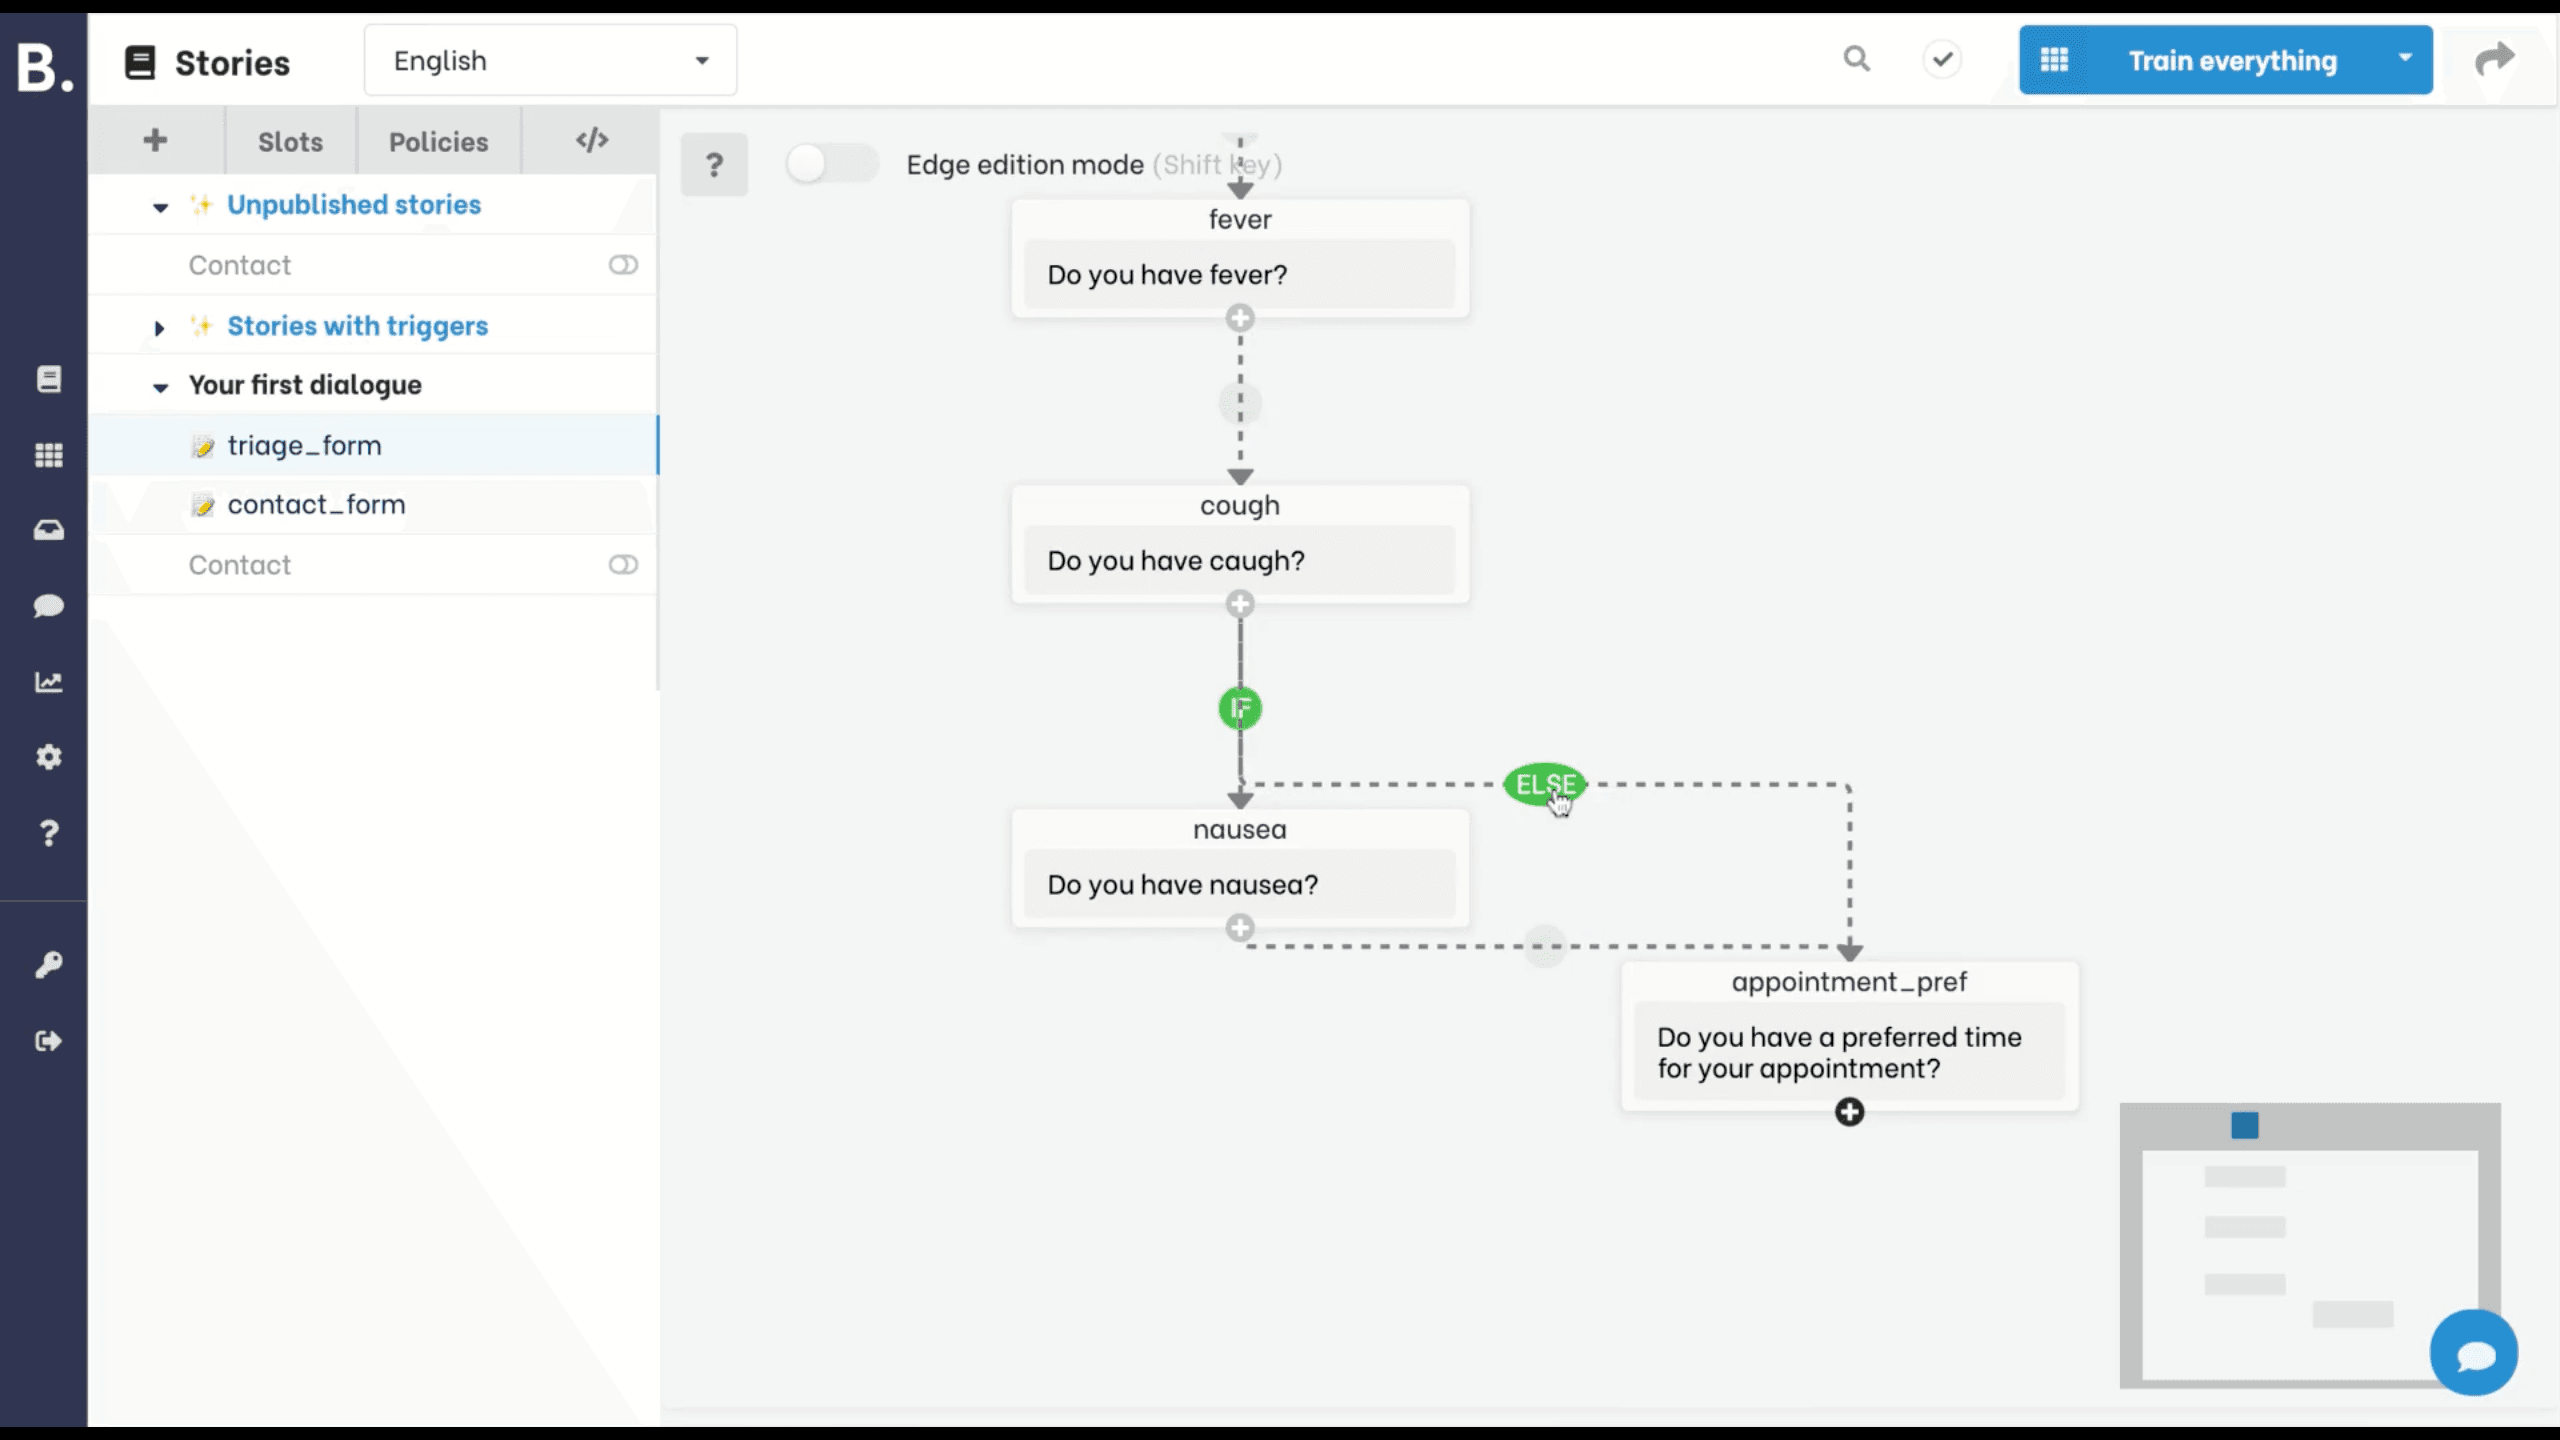
Task: Select the grid icon in the left sidebar
Action: [x=49, y=455]
